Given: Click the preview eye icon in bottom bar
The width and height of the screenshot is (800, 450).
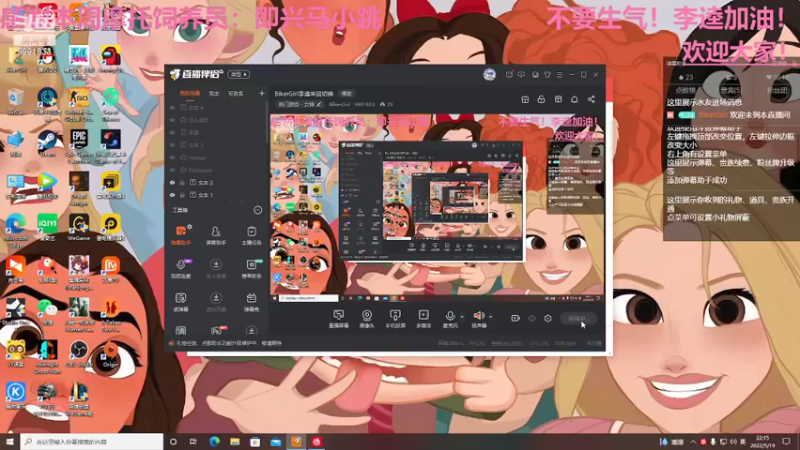Looking at the screenshot, I should 532,318.
